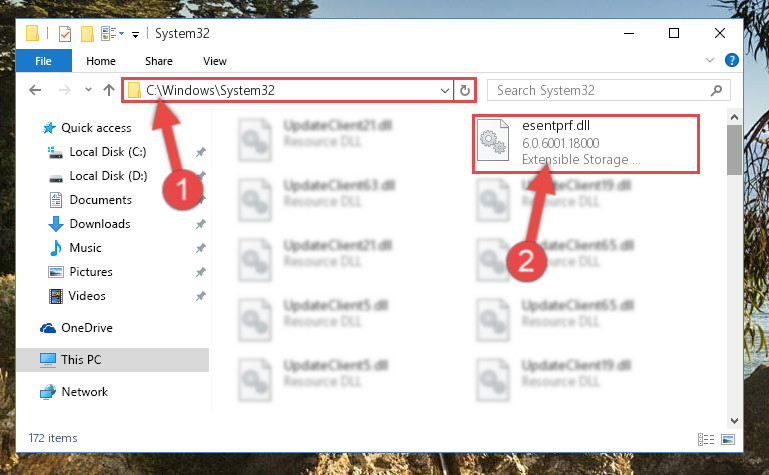This screenshot has height=475, width=769.
Task: Toggle pin beside Pictures folder
Action: tap(201, 272)
